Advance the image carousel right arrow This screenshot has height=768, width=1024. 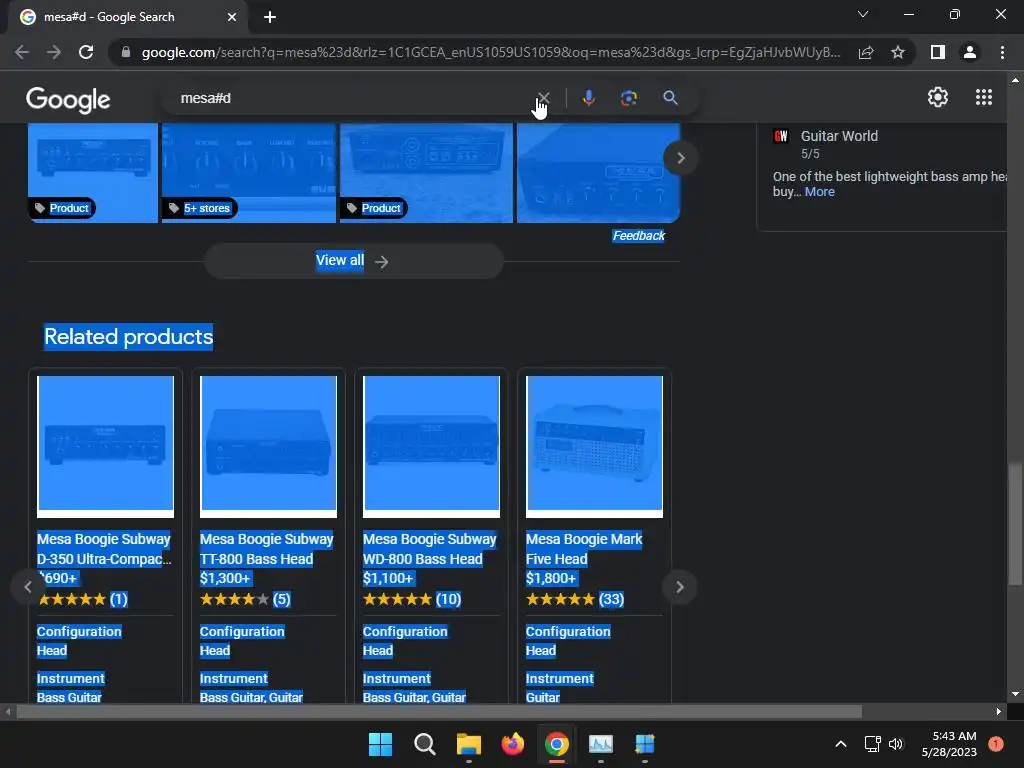pyautogui.click(x=680, y=158)
